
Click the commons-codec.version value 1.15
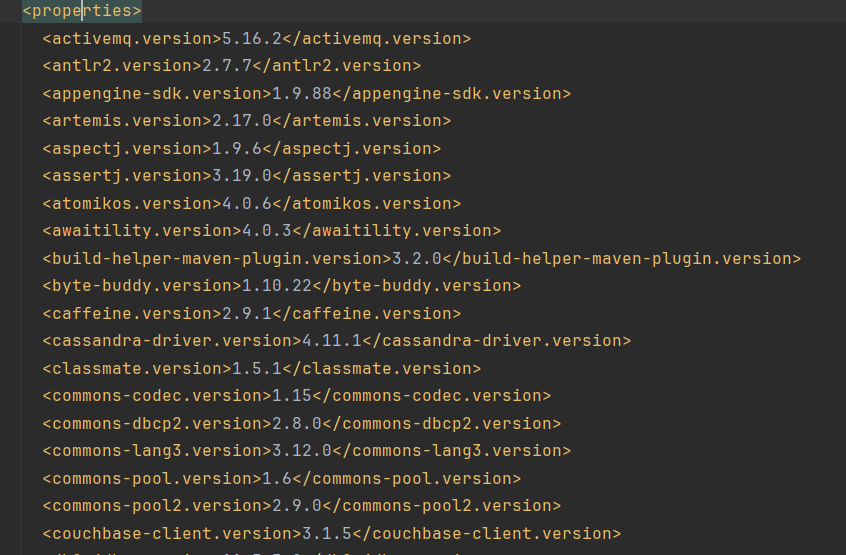pyautogui.click(x=292, y=396)
